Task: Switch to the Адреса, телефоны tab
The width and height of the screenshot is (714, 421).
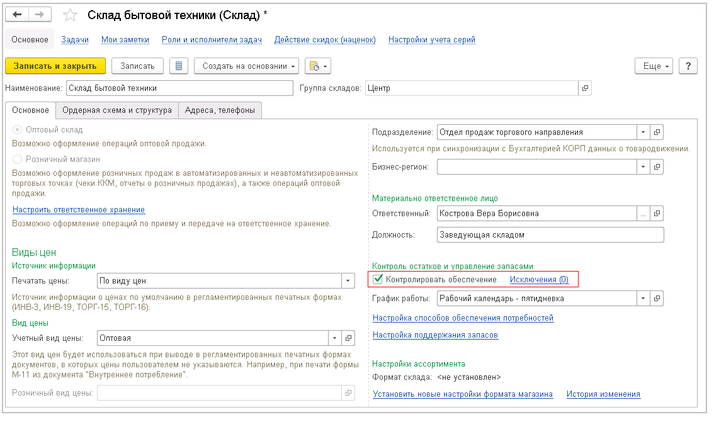Action: 220,110
